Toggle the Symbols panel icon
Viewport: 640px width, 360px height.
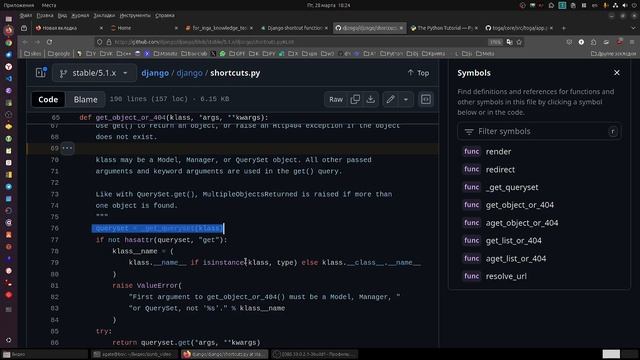pyautogui.click(x=426, y=99)
